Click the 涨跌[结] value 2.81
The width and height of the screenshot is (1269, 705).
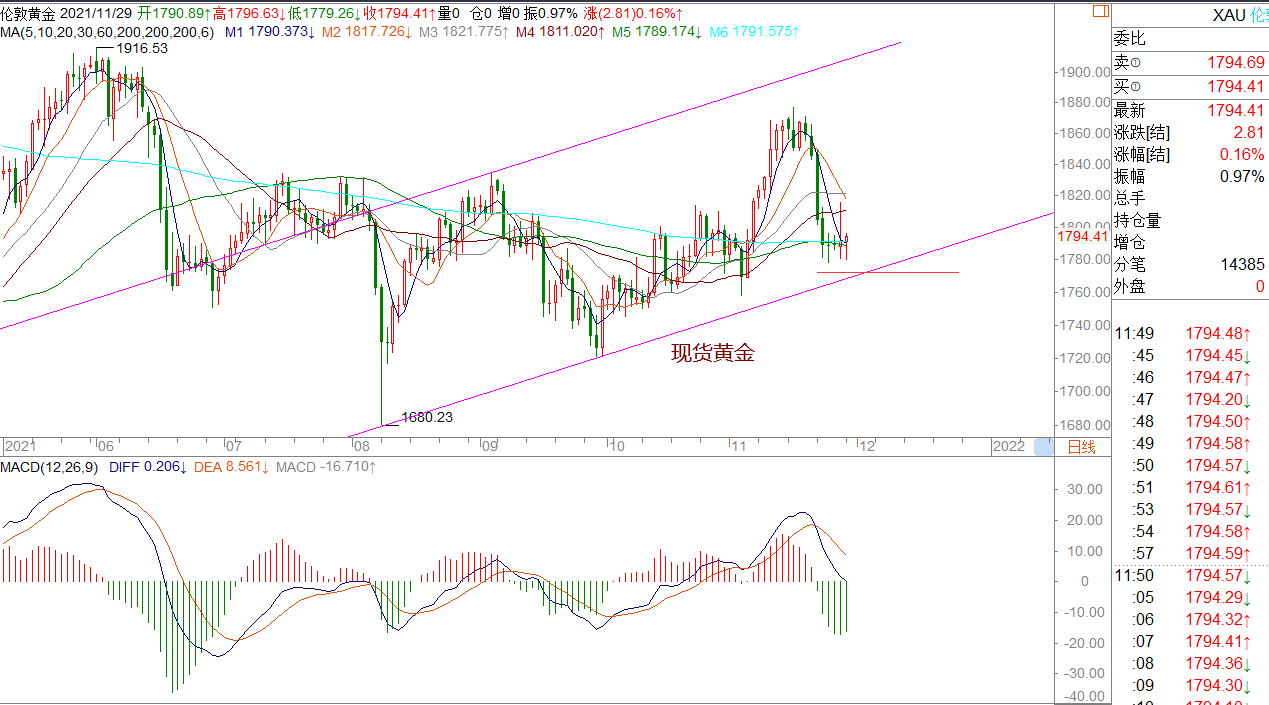point(1248,133)
